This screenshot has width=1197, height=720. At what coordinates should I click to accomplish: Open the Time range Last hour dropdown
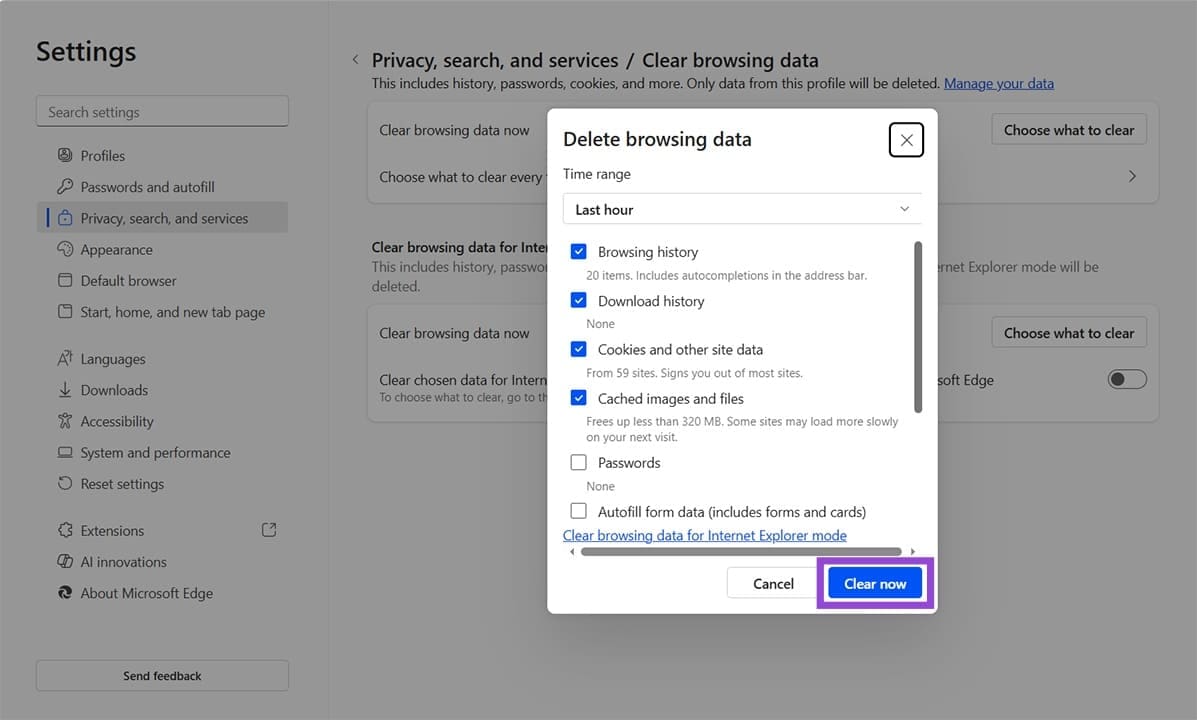click(x=741, y=209)
